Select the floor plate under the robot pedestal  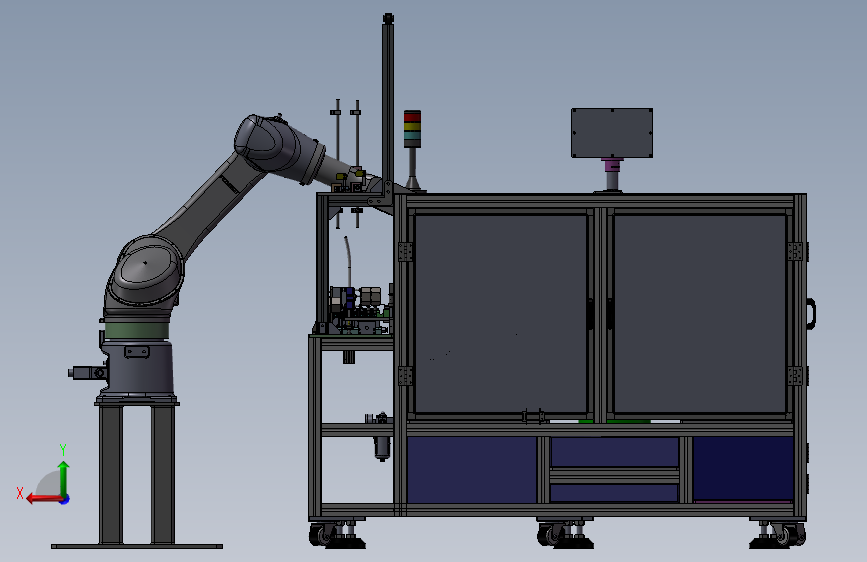137,547
